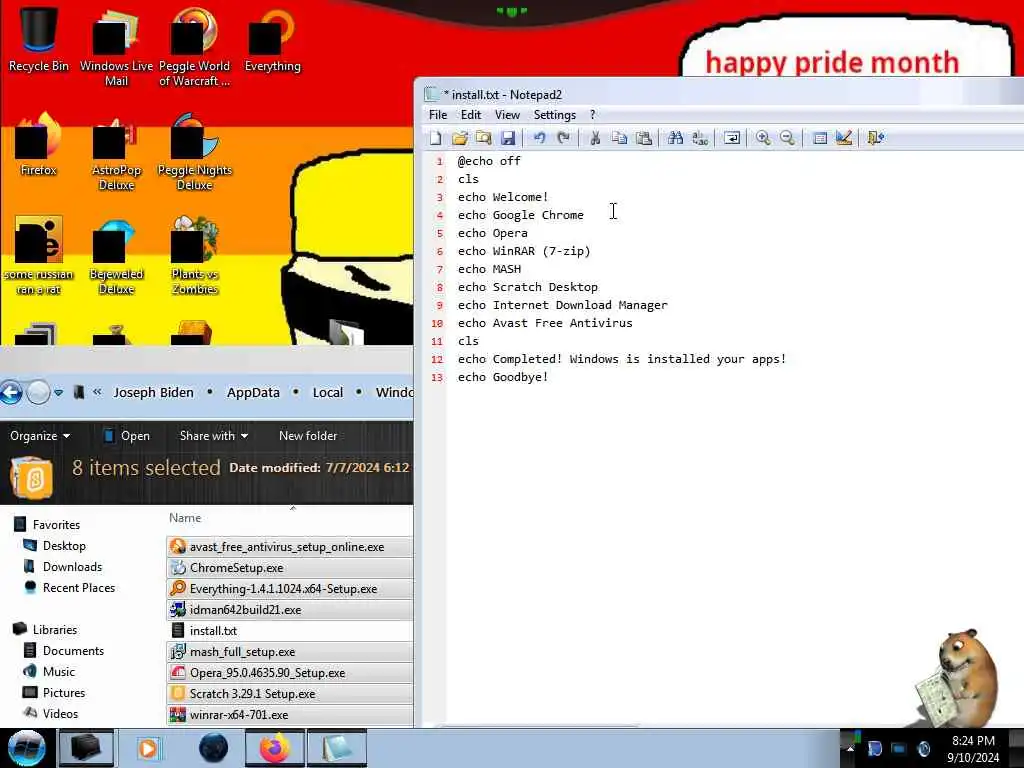Select the Peggle World of Warcraft shortcut
Viewport: 1024px width, 768px height.
pyautogui.click(x=195, y=47)
